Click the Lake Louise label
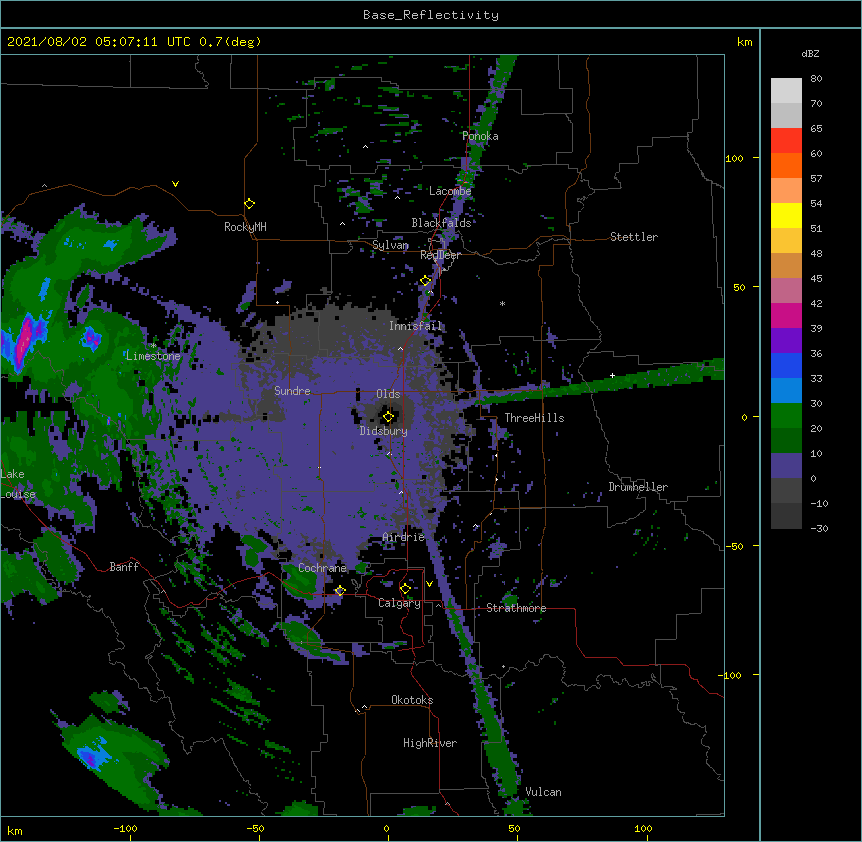Viewport: 862px width, 842px height. 16,484
